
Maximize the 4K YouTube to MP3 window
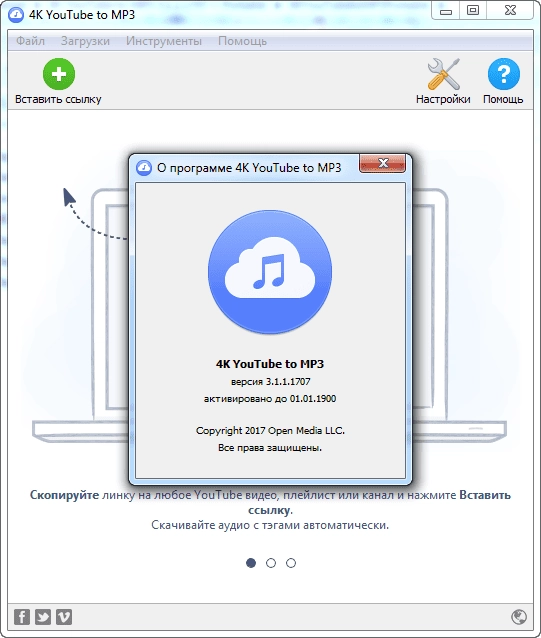tap(473, 11)
